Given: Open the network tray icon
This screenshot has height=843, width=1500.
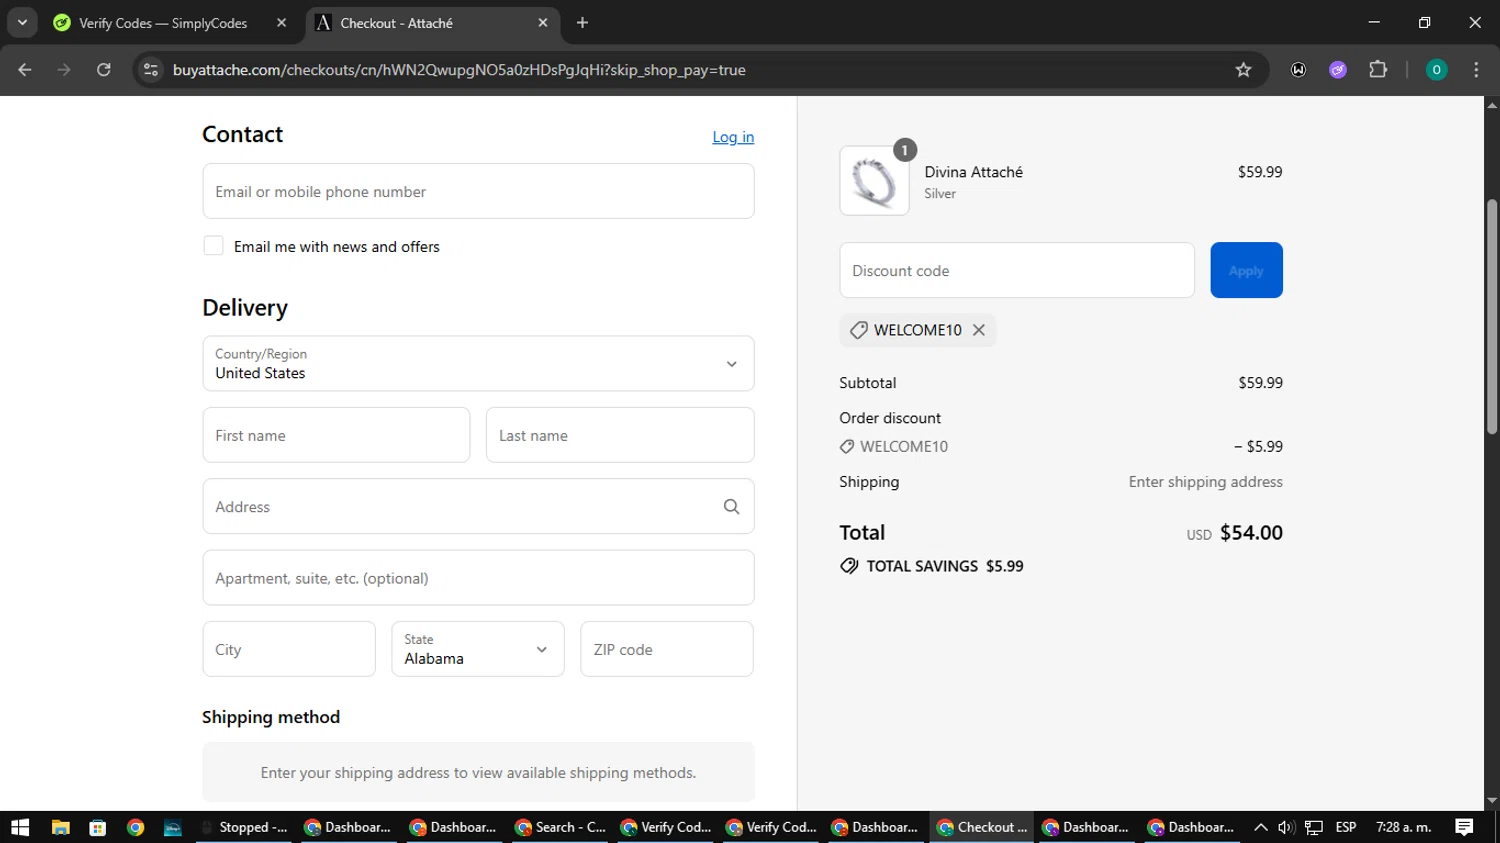Looking at the screenshot, I should (1314, 827).
